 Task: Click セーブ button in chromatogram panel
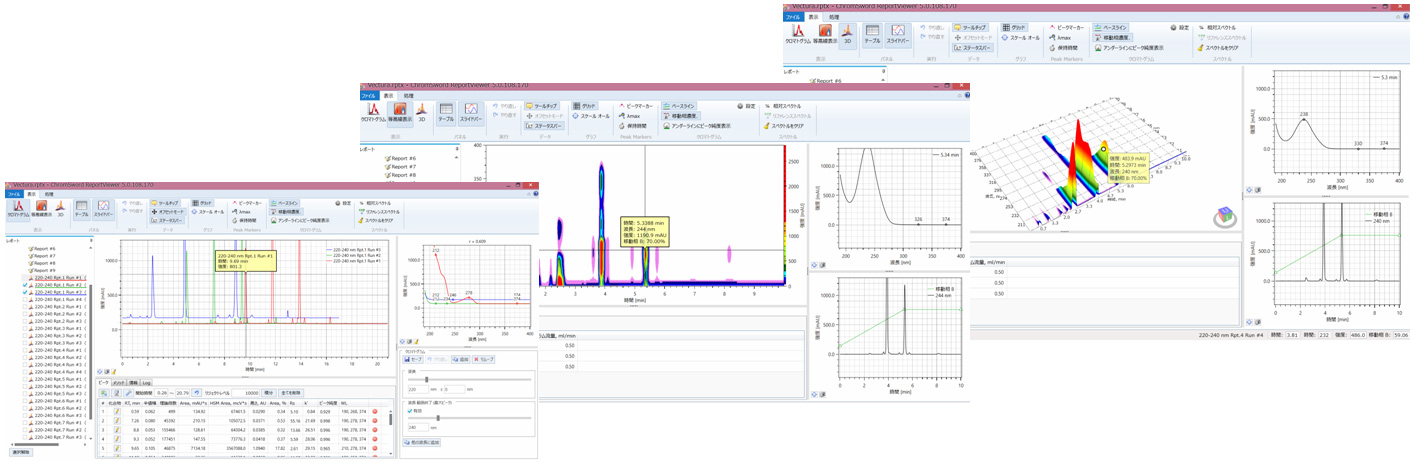click(413, 359)
